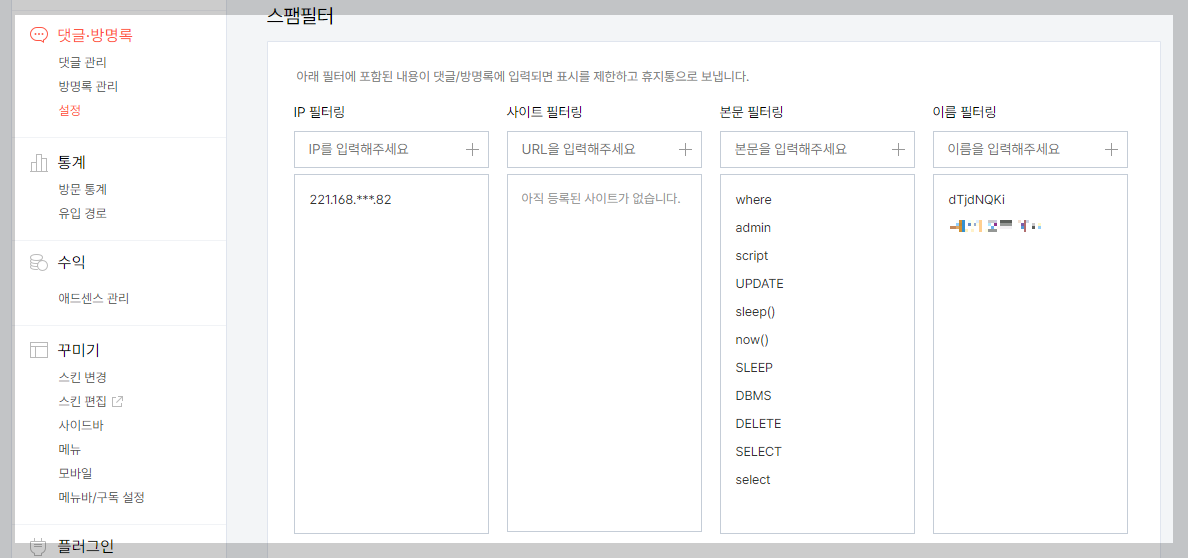This screenshot has height=558, width=1188.
Task: Click the 사이트 필터링 column label
Action: pyautogui.click(x=544, y=112)
